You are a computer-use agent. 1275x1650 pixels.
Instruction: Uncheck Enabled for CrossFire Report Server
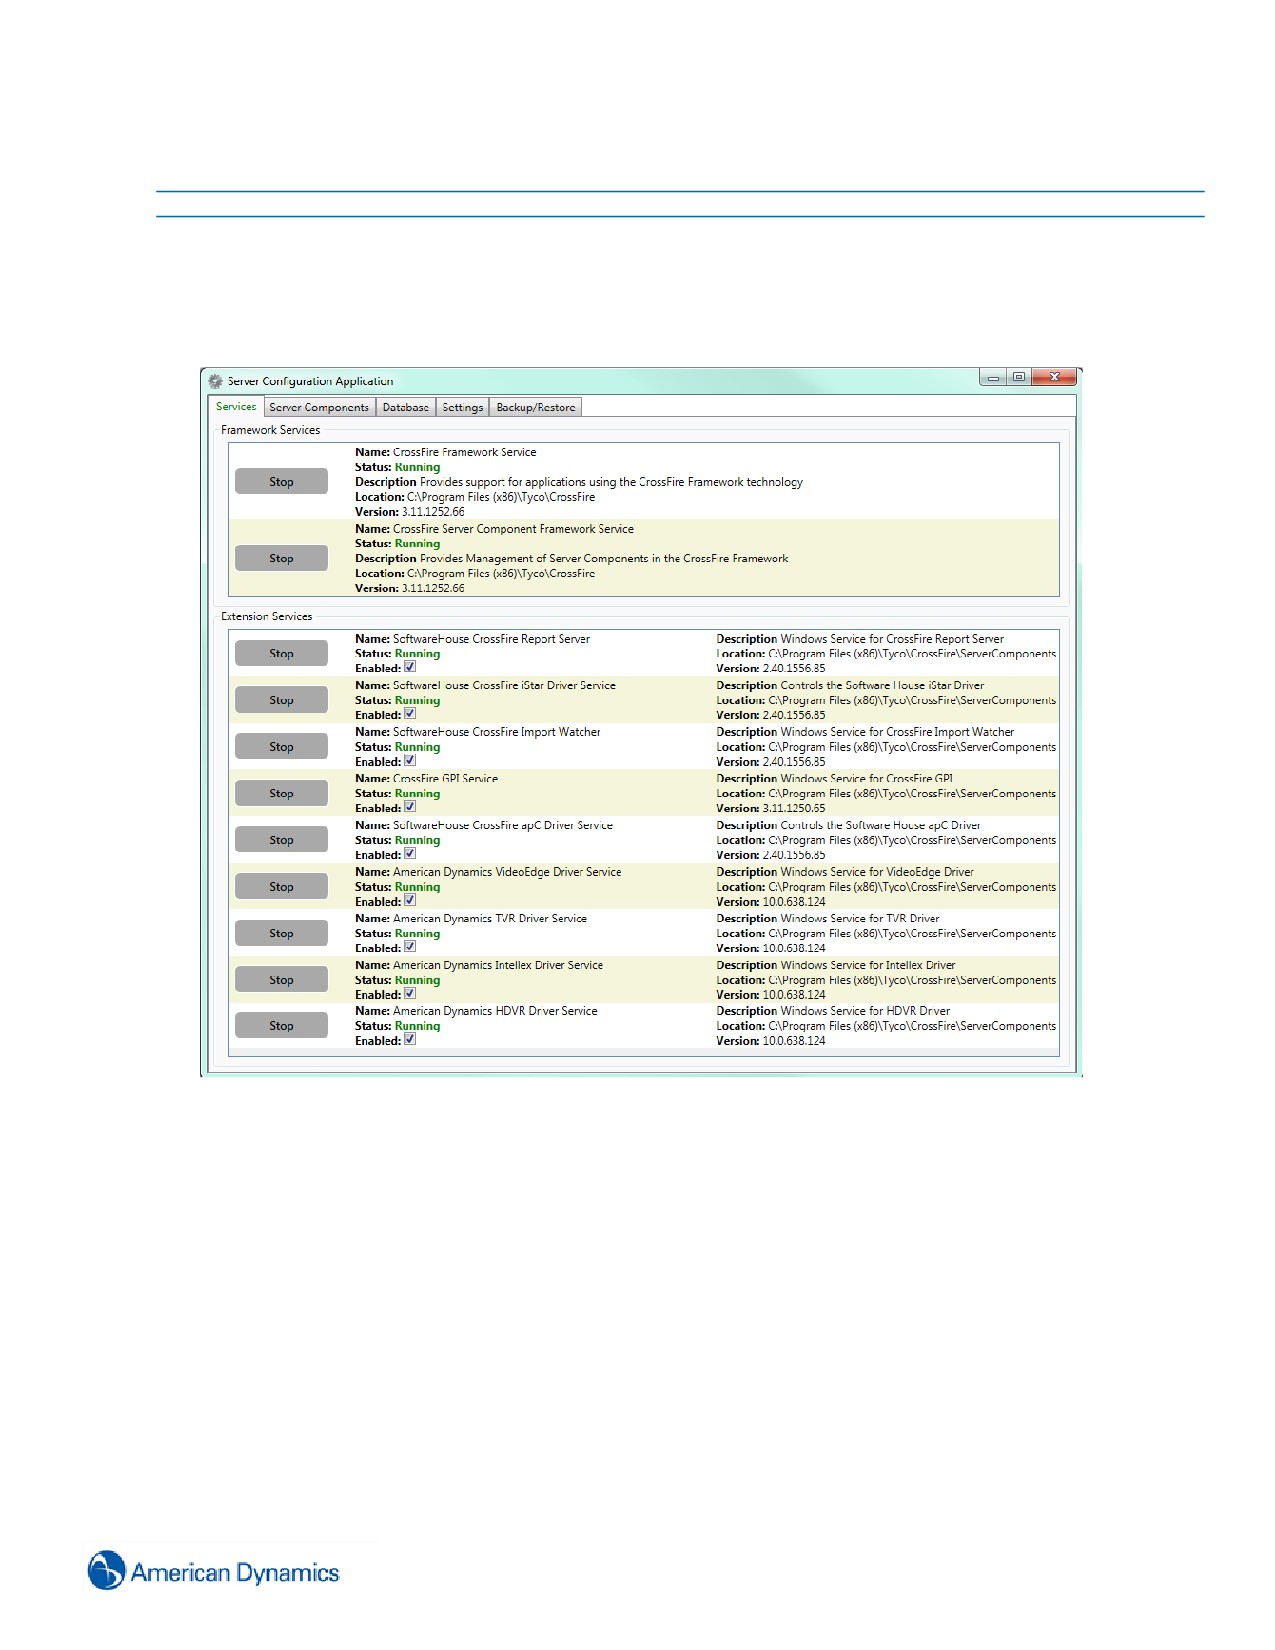tap(410, 667)
